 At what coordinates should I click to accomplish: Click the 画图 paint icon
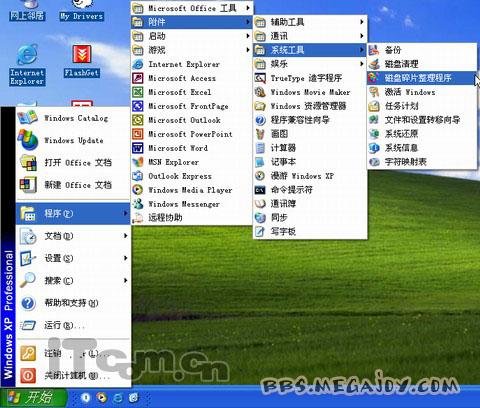pos(260,134)
